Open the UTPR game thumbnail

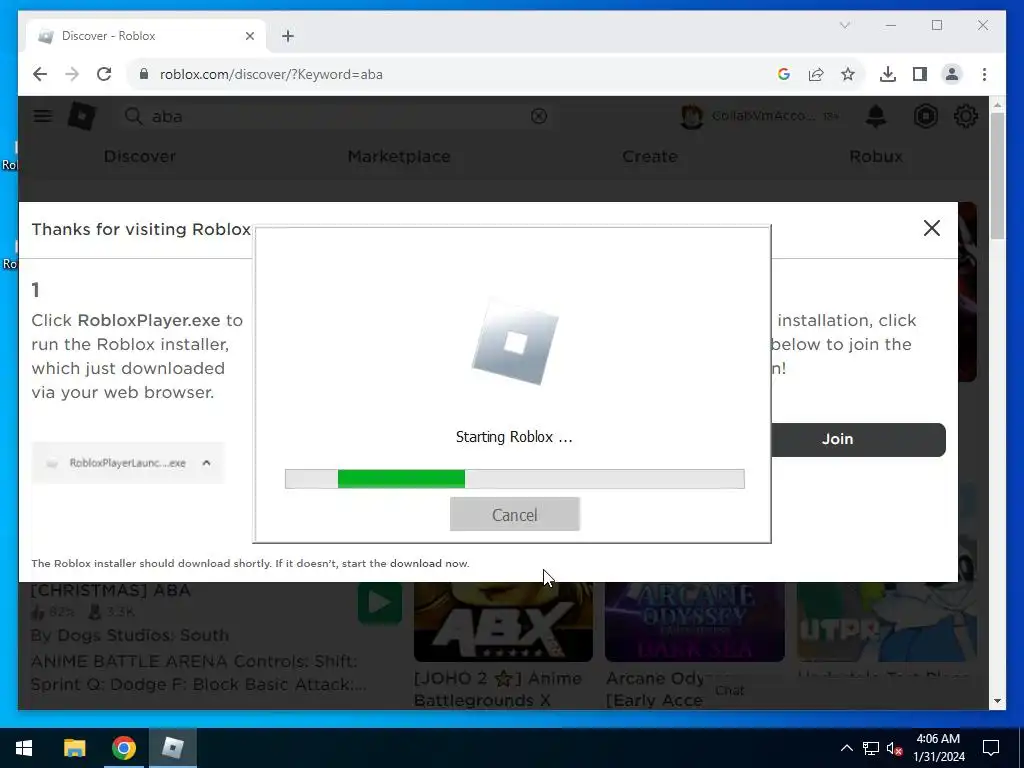pos(886,622)
